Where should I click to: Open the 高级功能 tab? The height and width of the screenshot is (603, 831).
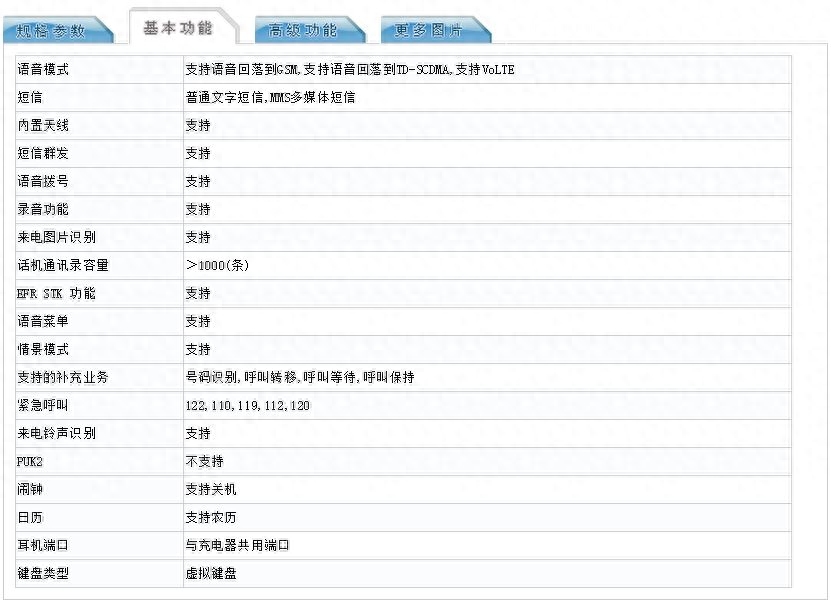(303, 30)
